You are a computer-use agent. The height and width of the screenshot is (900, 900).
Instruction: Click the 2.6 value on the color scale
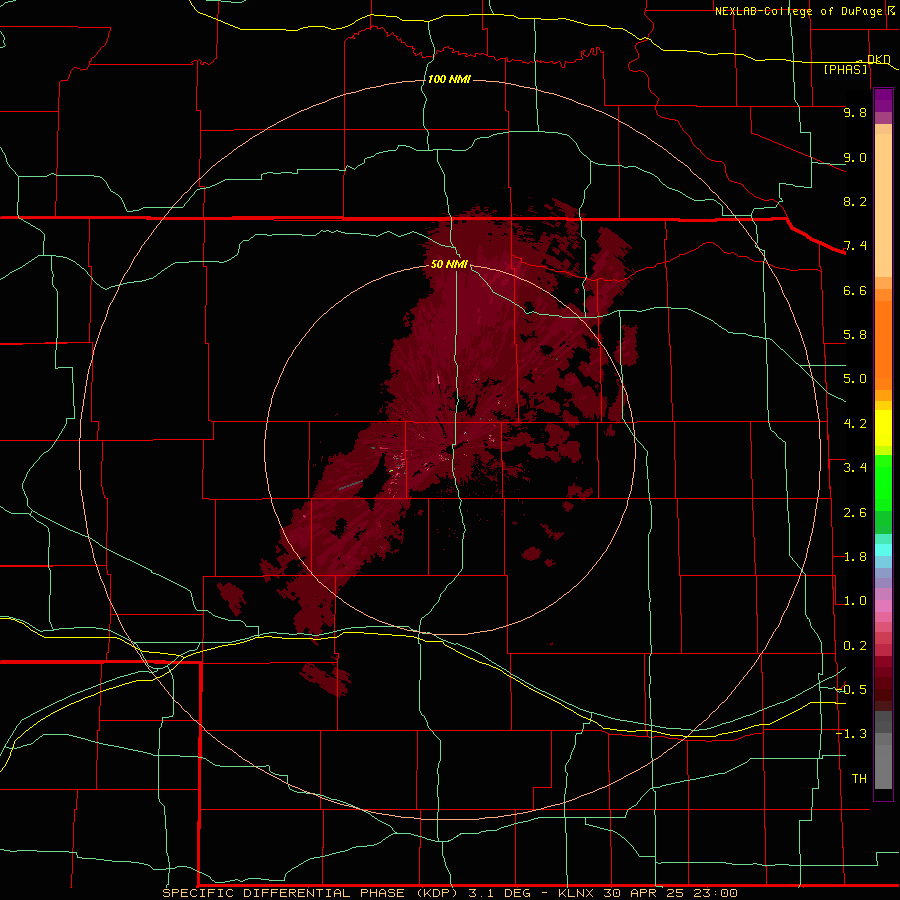(x=855, y=513)
